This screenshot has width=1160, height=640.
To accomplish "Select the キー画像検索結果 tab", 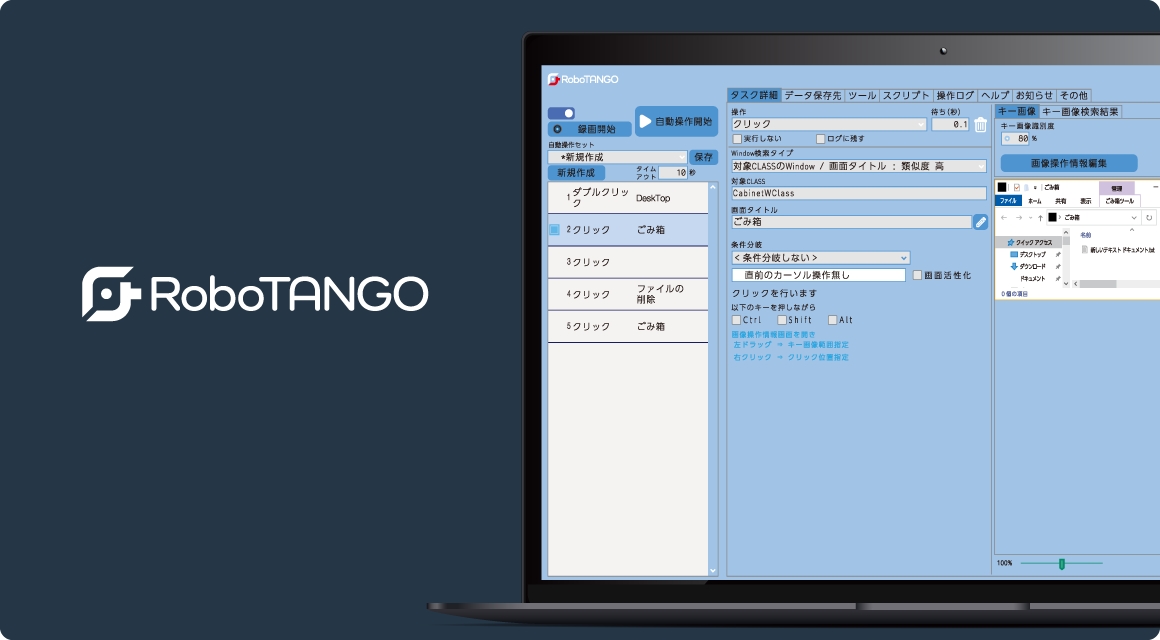I will (1080, 112).
